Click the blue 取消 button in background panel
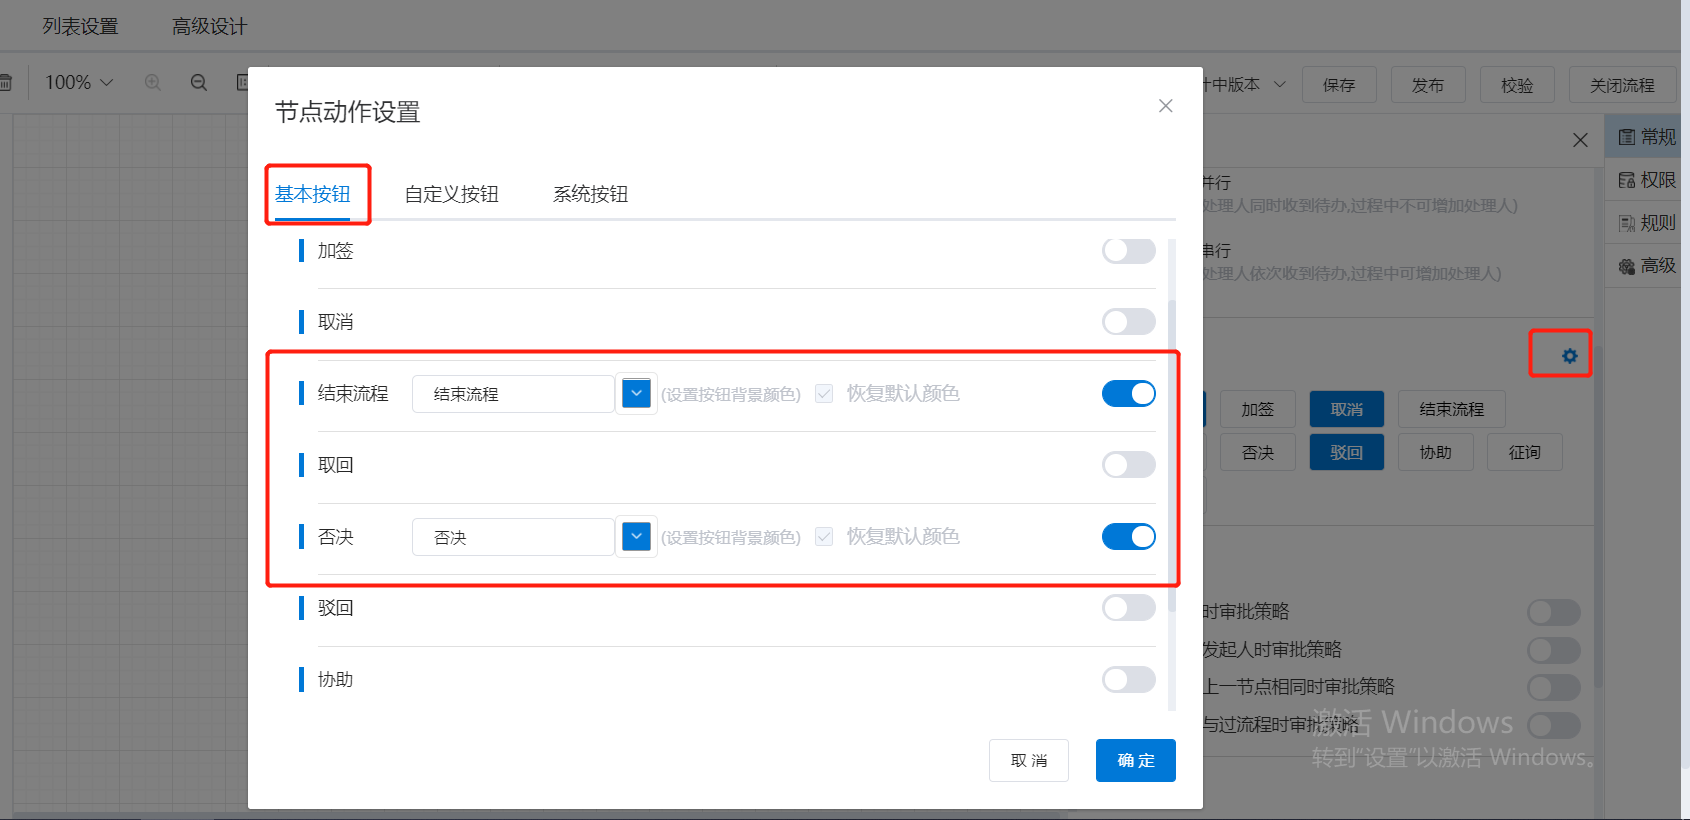The width and height of the screenshot is (1690, 820). (1347, 409)
